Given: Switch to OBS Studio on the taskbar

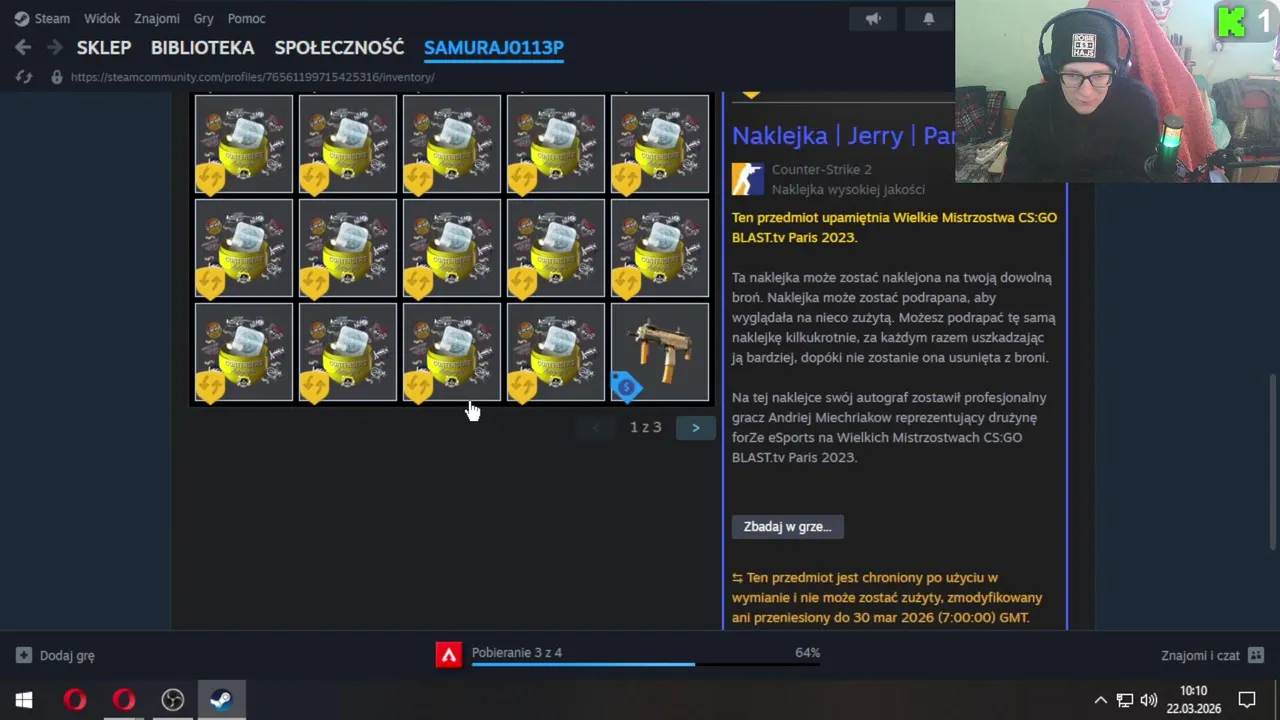Looking at the screenshot, I should point(172,700).
